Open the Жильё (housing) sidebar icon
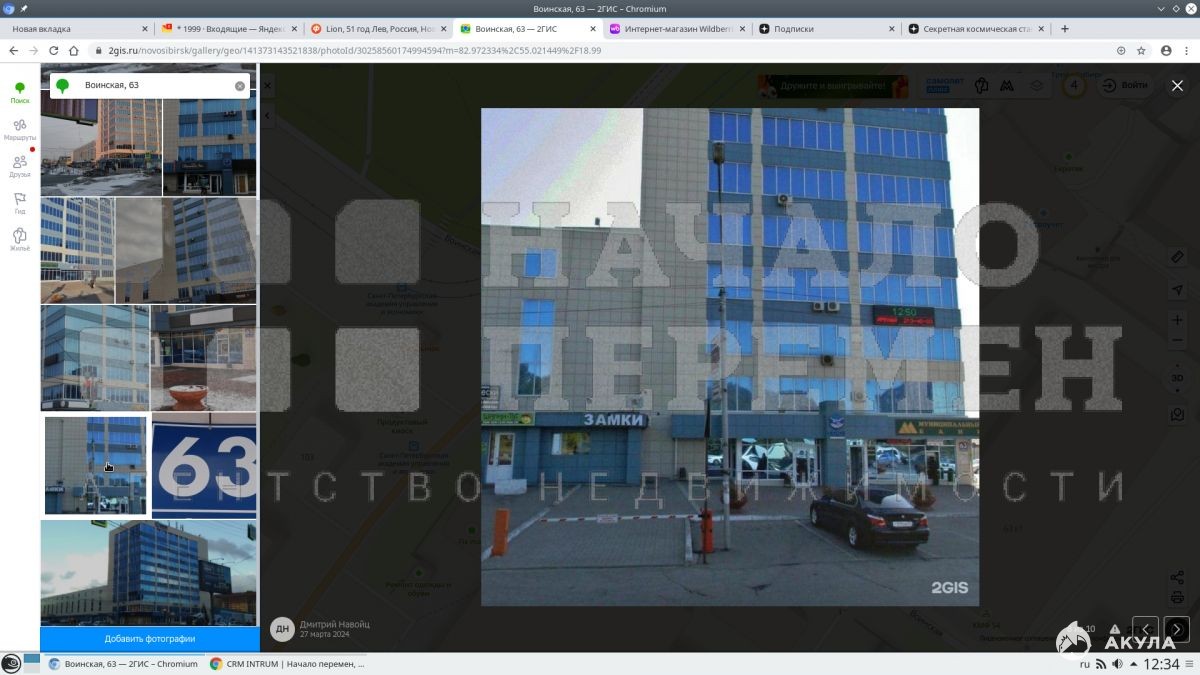 19,240
